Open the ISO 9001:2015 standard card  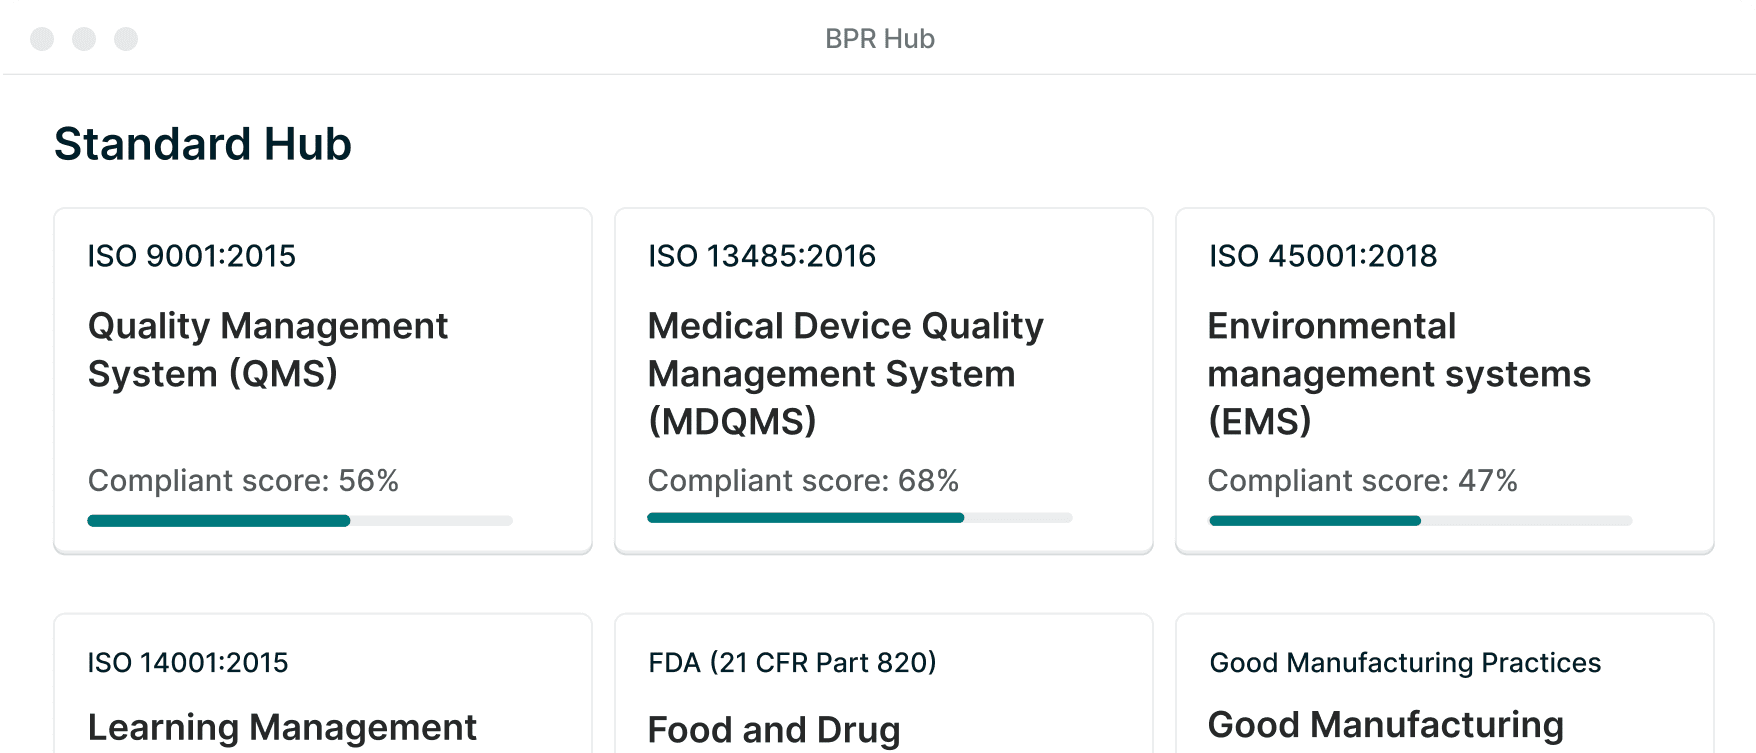tap(323, 381)
